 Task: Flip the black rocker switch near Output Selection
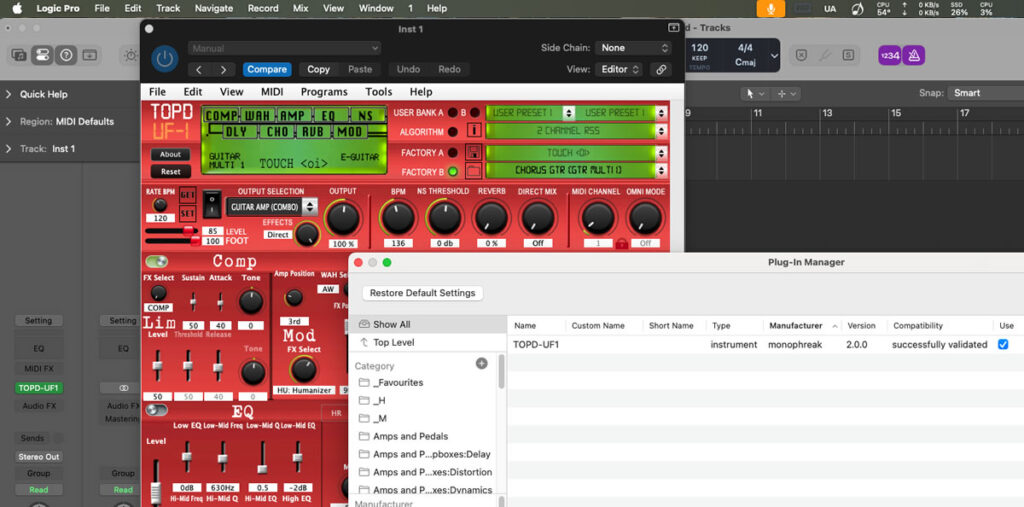211,204
